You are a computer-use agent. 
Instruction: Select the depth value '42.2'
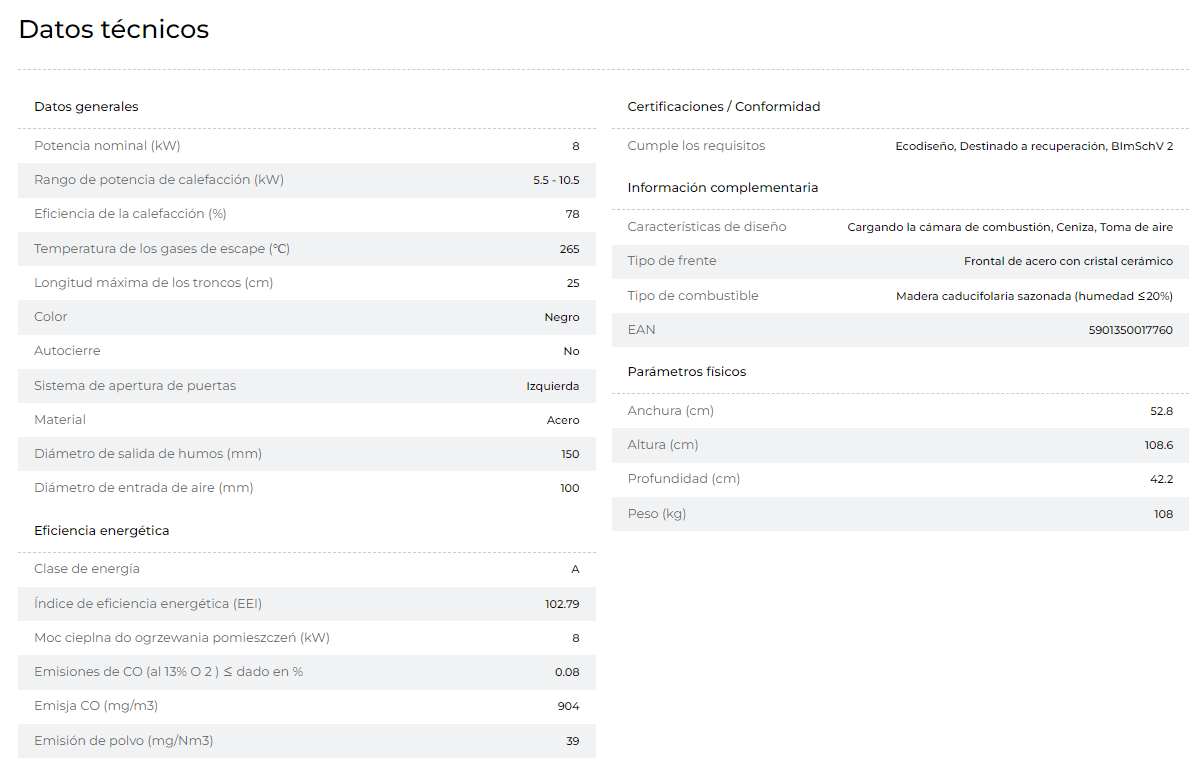(x=1162, y=479)
